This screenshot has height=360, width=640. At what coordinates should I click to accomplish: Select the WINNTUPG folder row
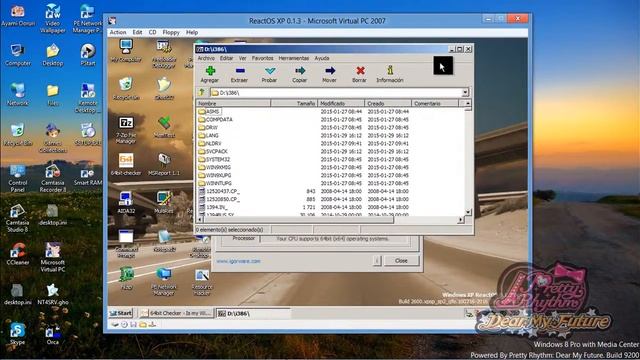[x=331, y=183]
